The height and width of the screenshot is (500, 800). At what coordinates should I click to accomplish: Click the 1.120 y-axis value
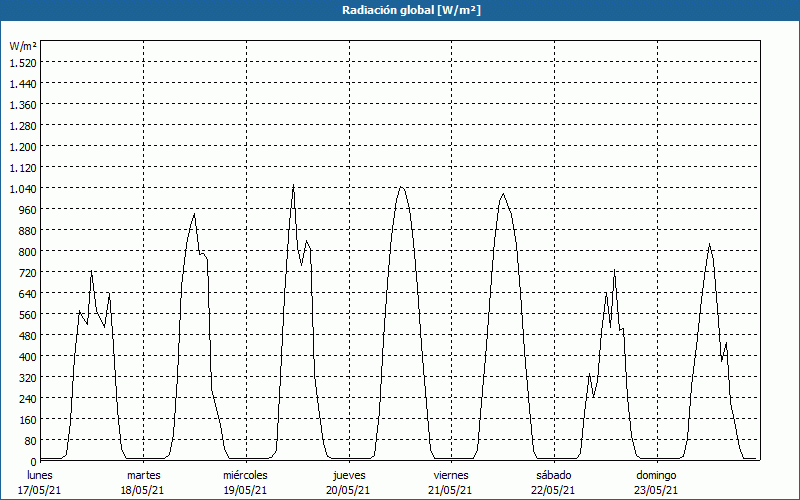(x=23, y=167)
